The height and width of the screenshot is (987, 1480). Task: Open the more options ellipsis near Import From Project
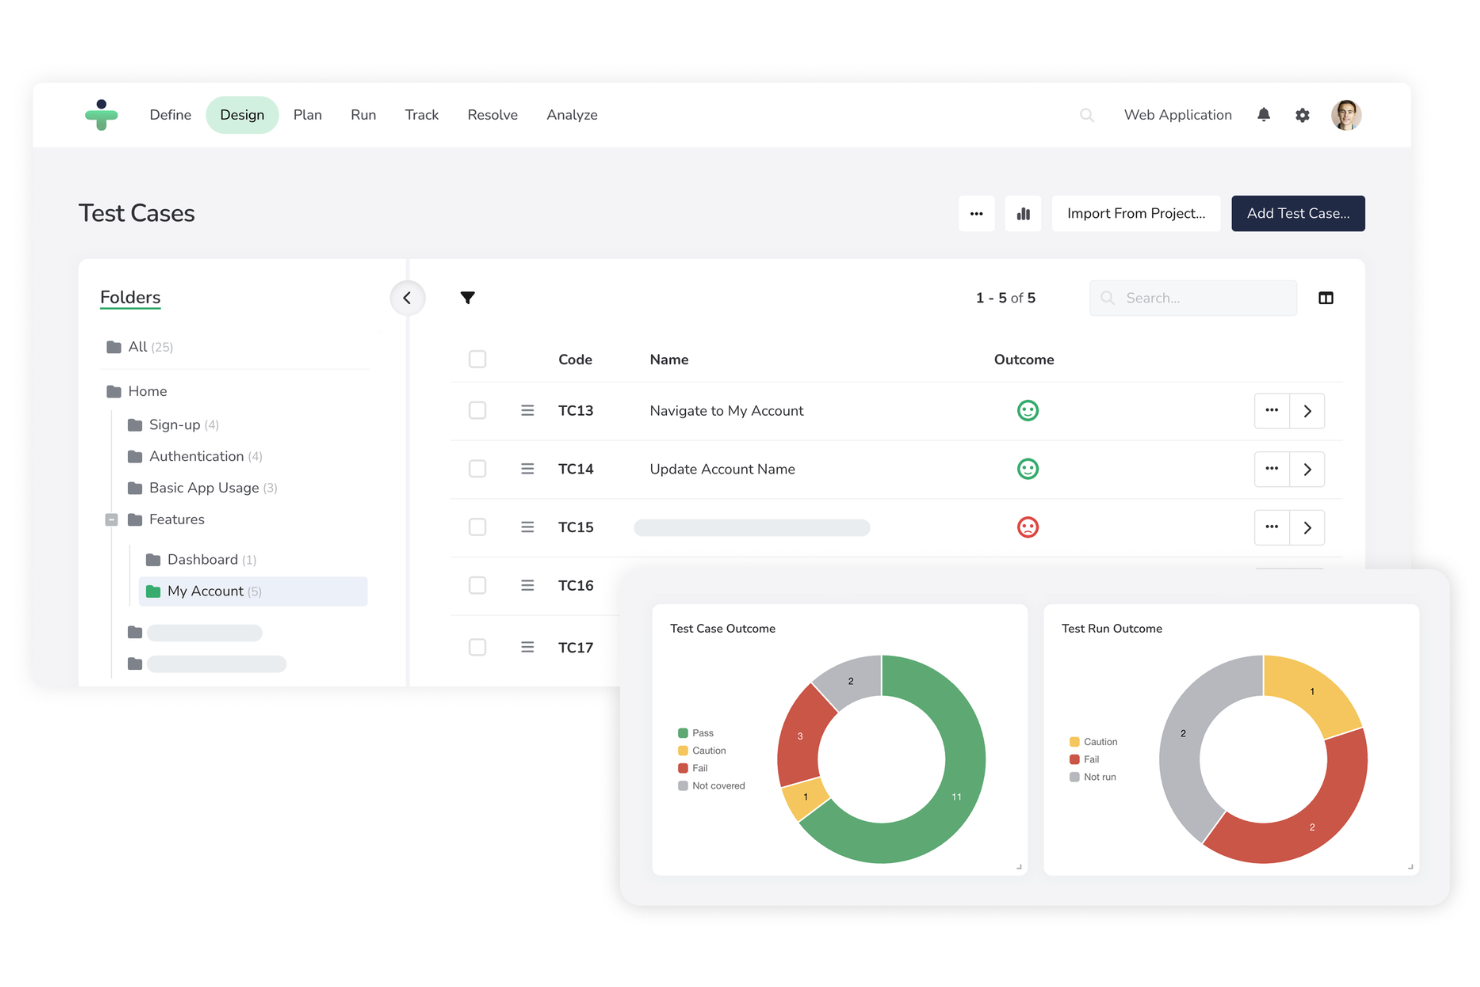tap(977, 213)
